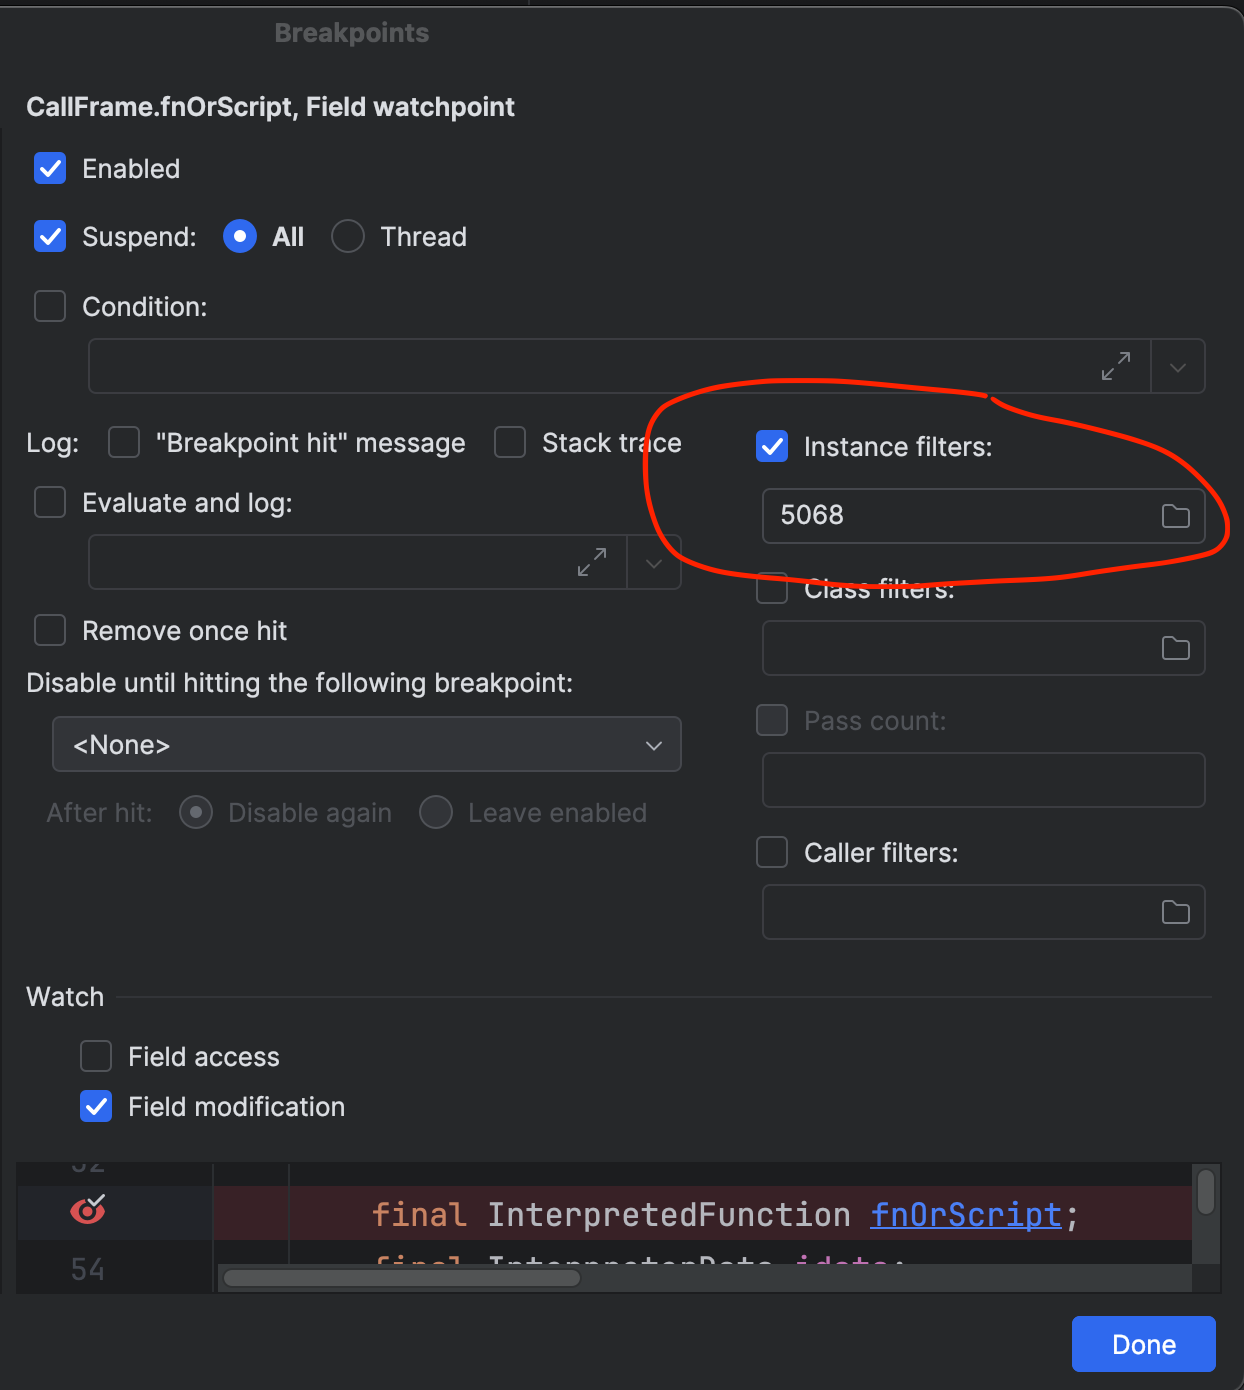Click the field watchpoint gutter icon
Image resolution: width=1244 pixels, height=1390 pixels.
pos(88,1211)
